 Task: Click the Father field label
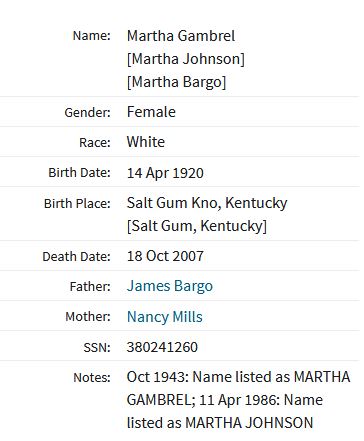coord(90,286)
